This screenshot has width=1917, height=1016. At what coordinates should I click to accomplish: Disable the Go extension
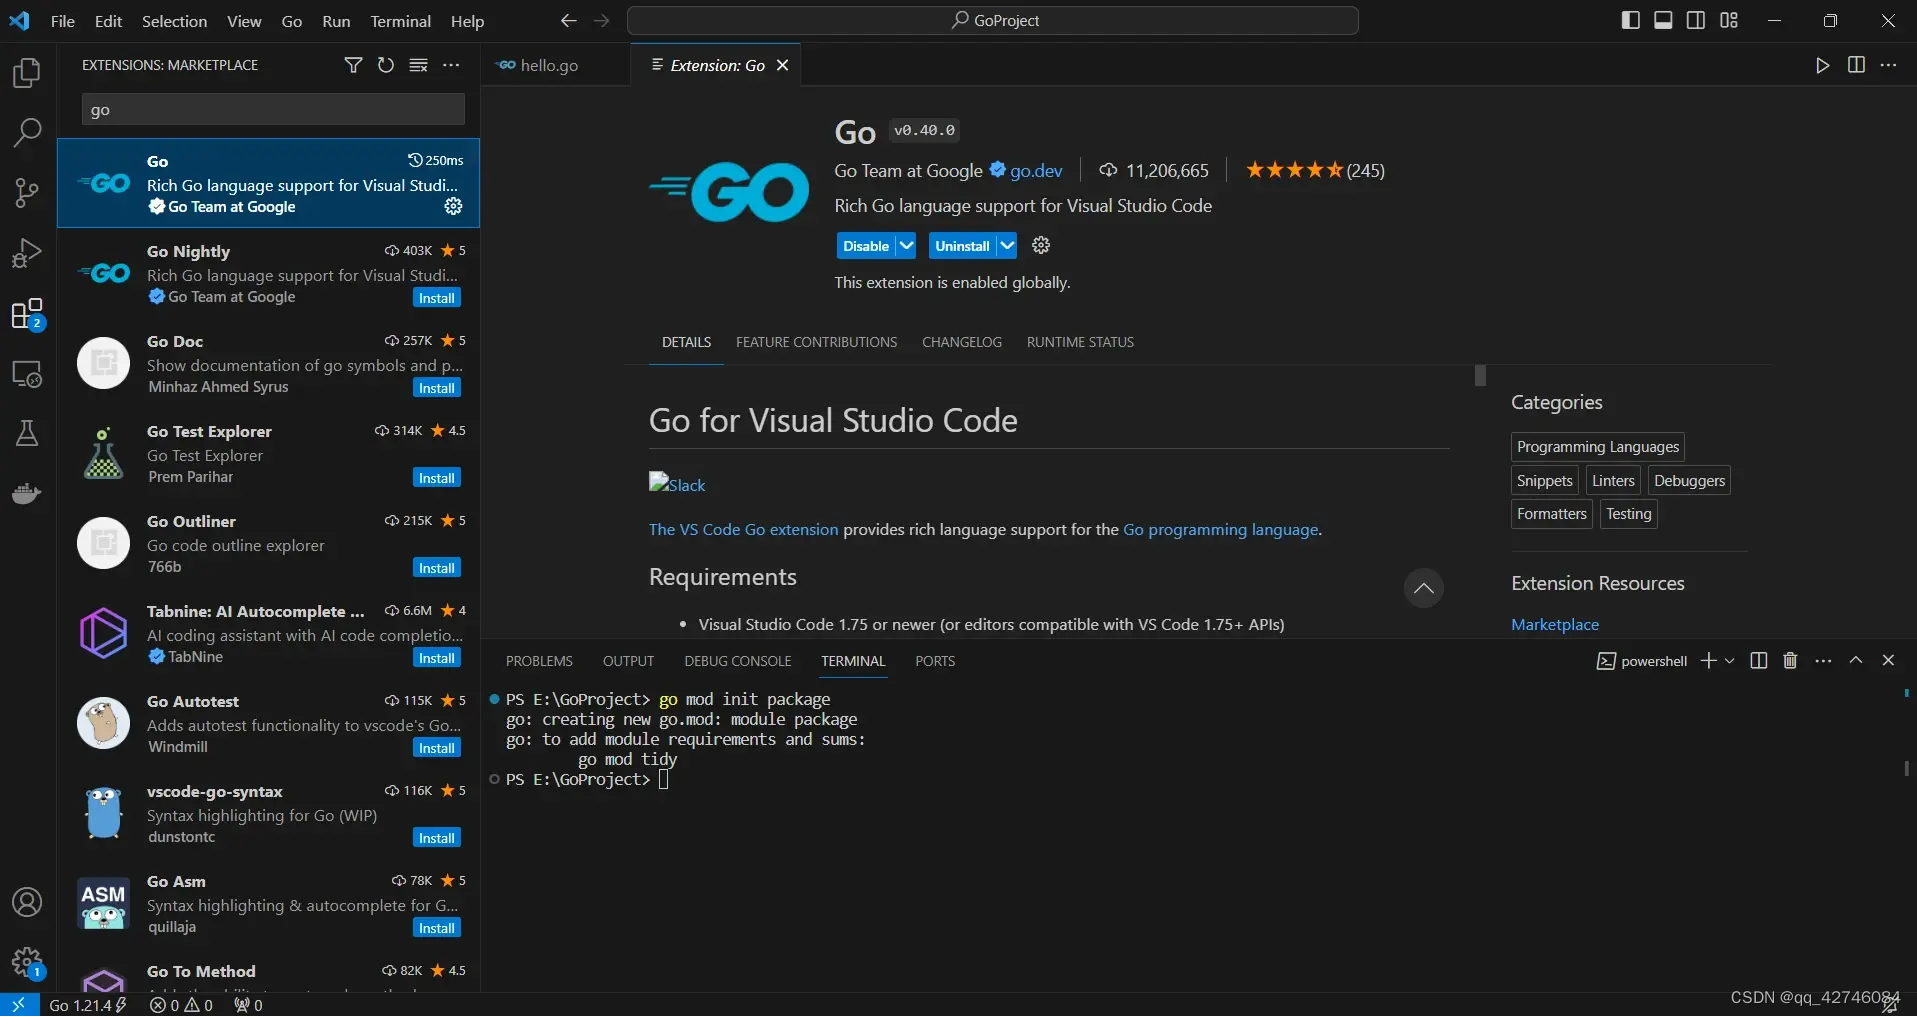point(868,245)
